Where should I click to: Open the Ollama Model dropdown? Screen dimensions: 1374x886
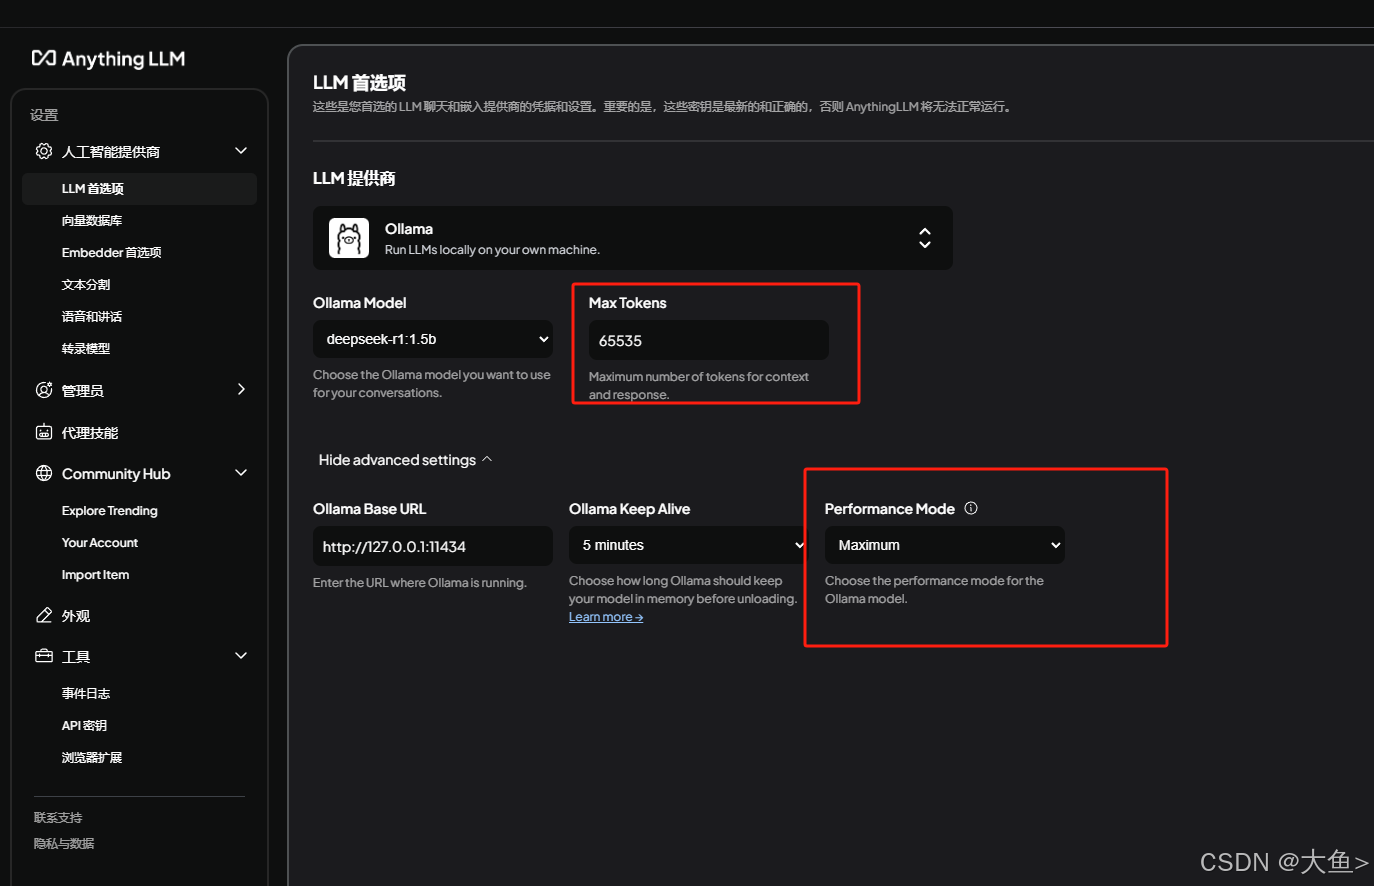433,339
